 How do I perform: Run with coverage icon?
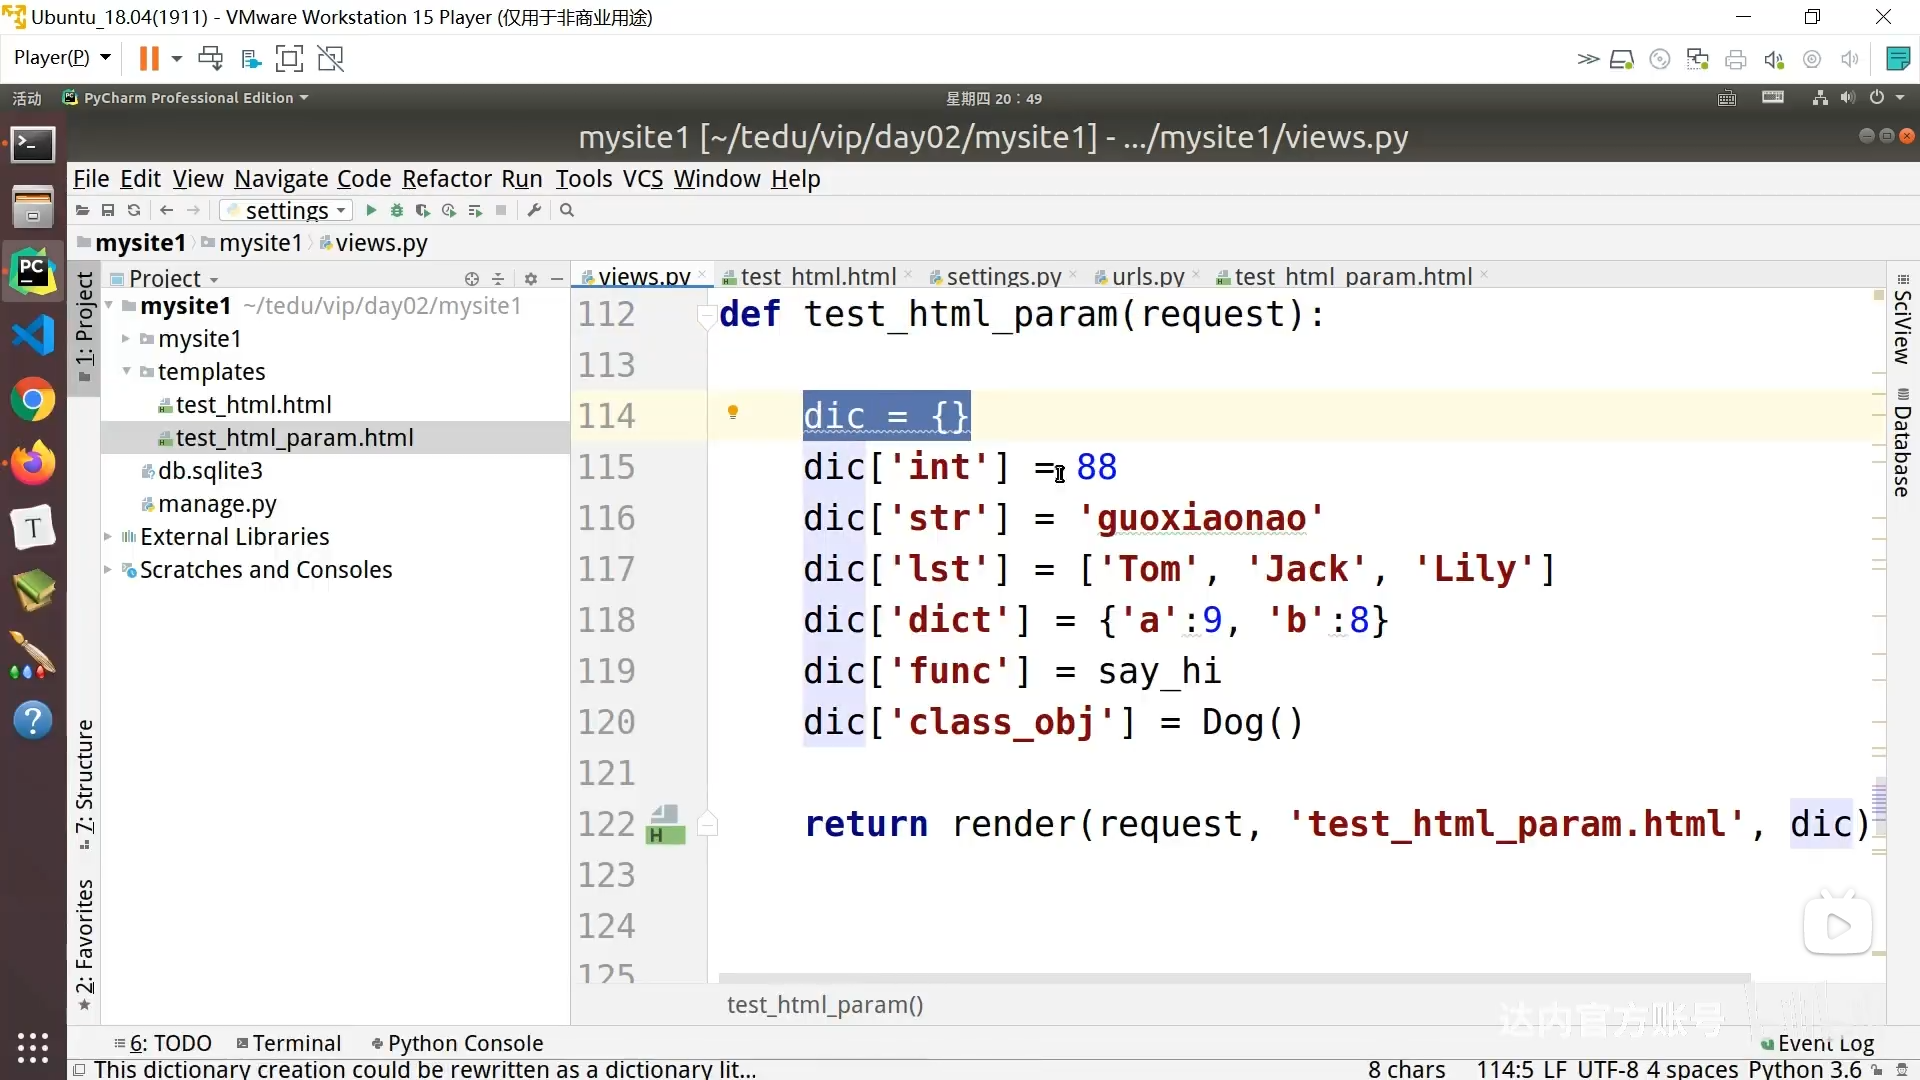click(423, 210)
